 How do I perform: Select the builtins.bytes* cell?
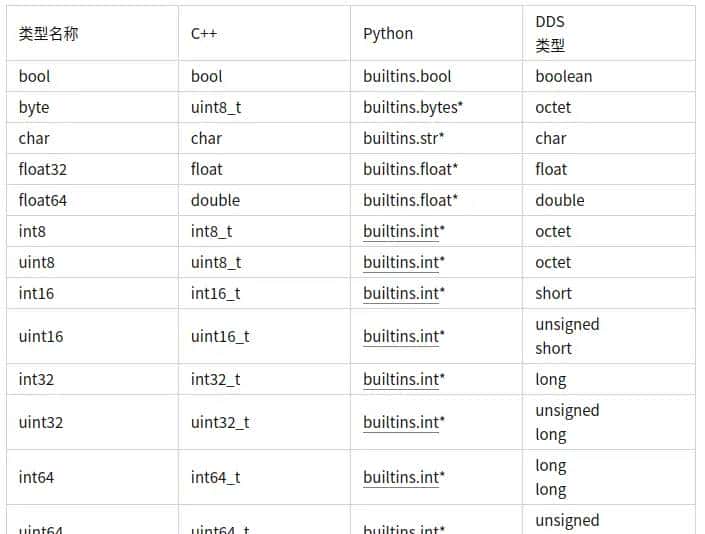(x=413, y=108)
